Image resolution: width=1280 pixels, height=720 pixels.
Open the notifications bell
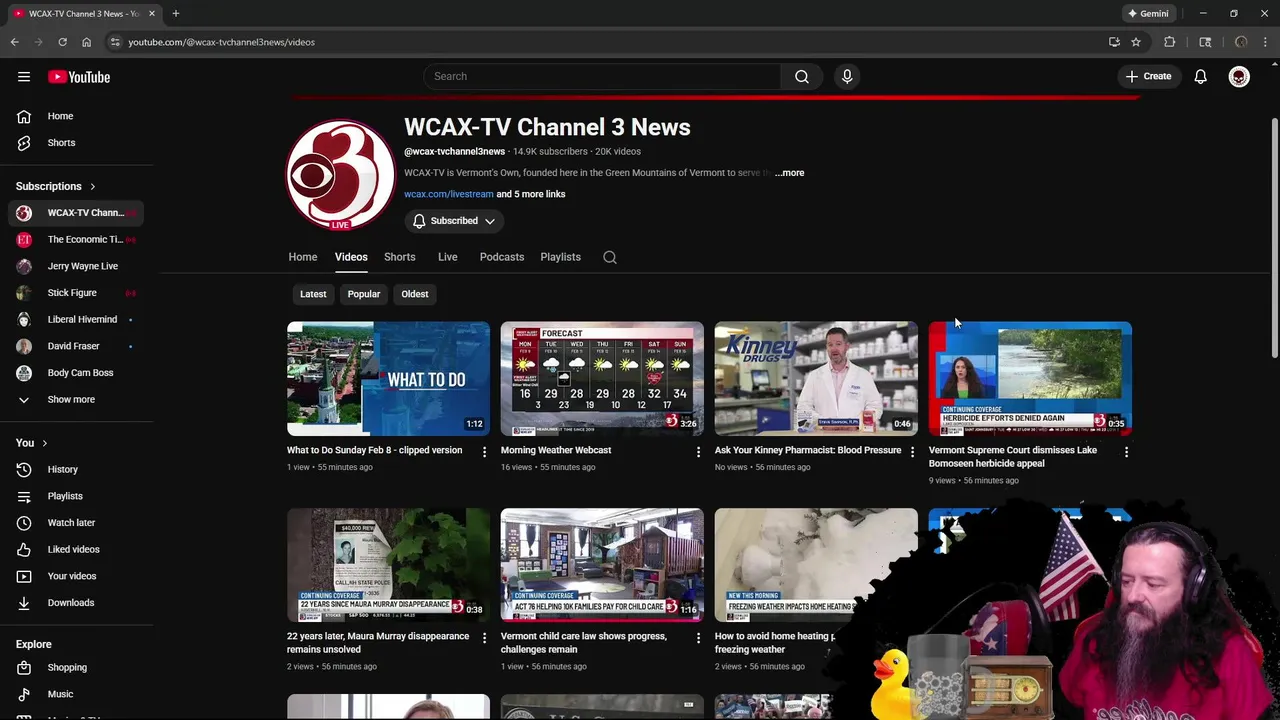point(1200,76)
